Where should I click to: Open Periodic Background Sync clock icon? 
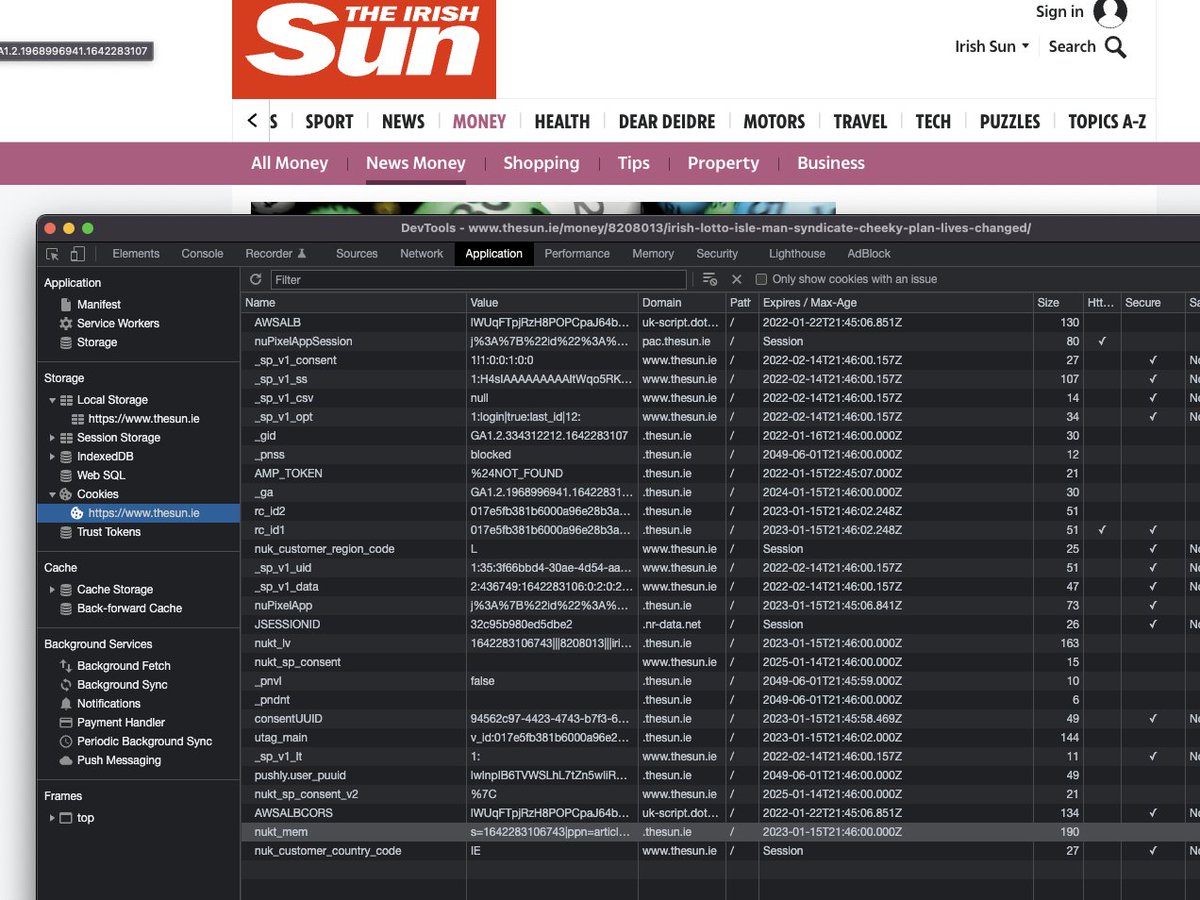[66, 742]
